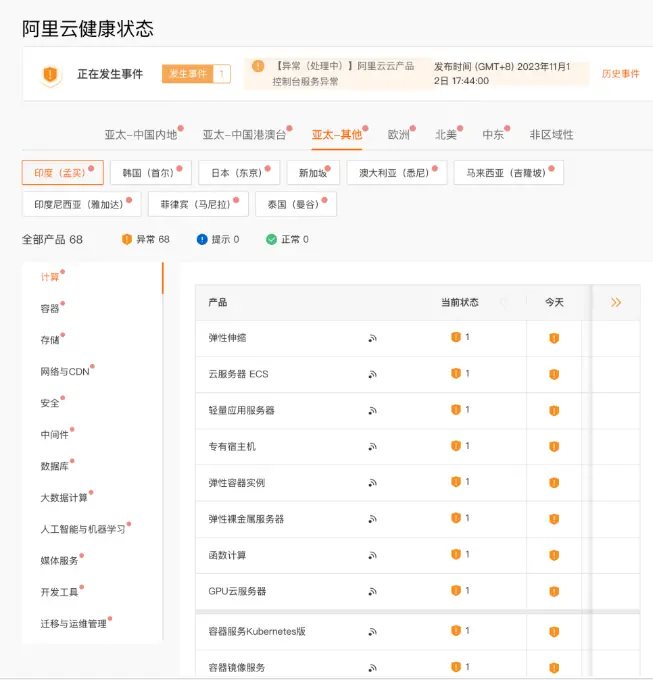Screen dimensions: 653x680
Task: Filter products by 异常 68
Action: [x=146, y=239]
